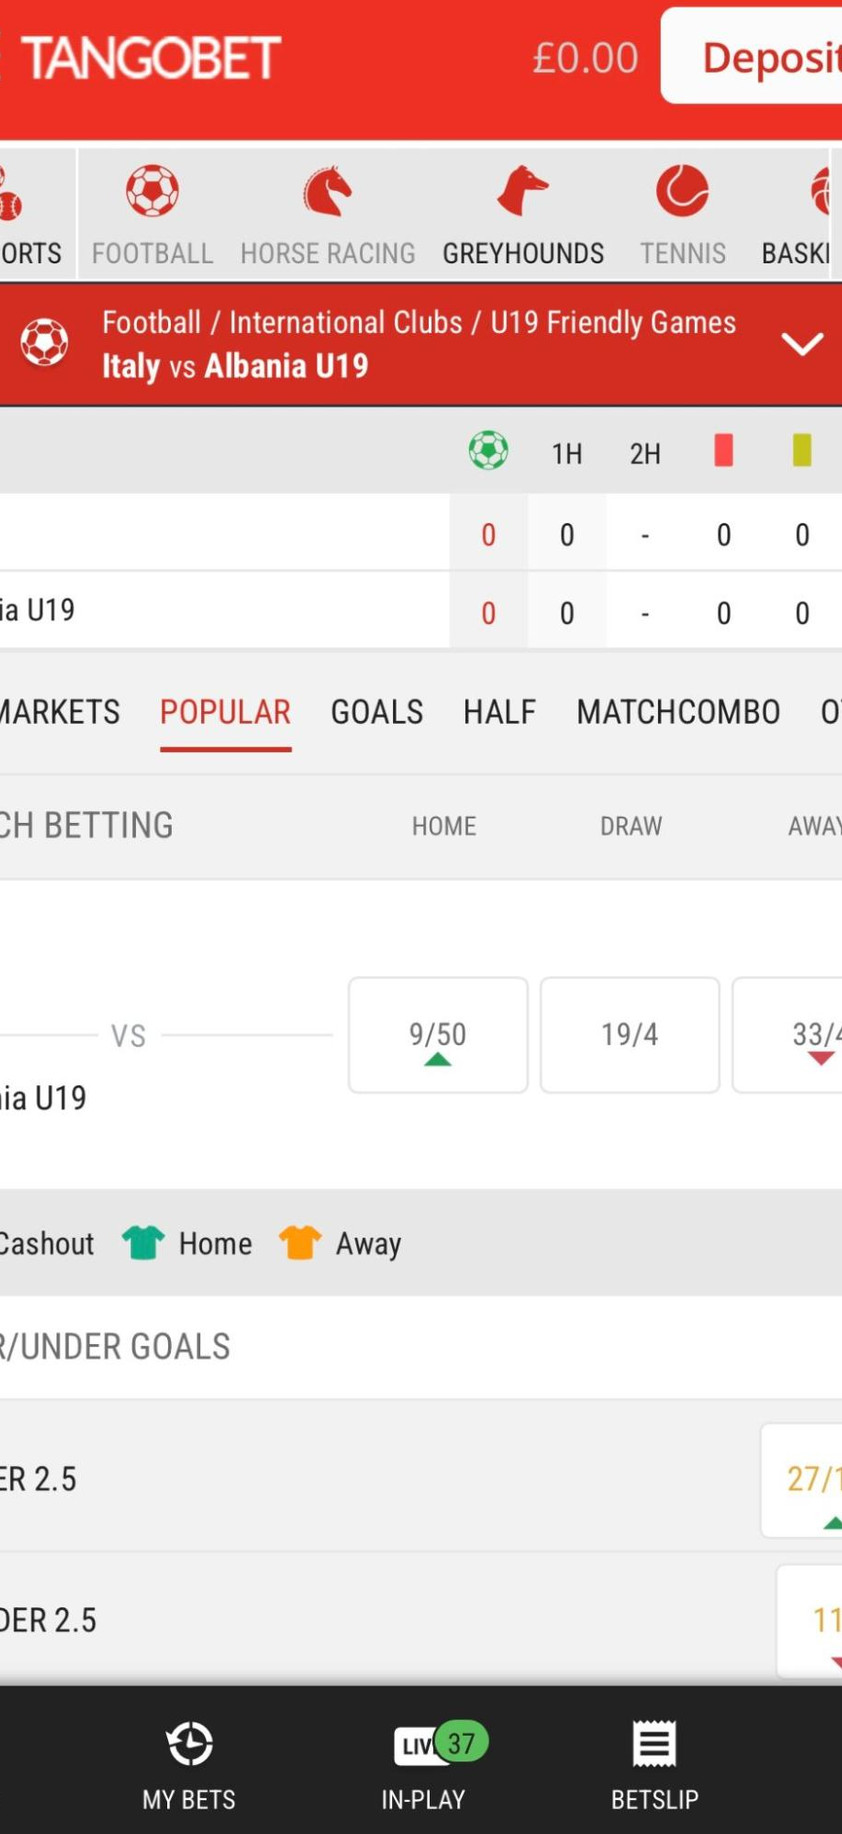
Task: Select home win odds 9/50
Action: (x=438, y=1035)
